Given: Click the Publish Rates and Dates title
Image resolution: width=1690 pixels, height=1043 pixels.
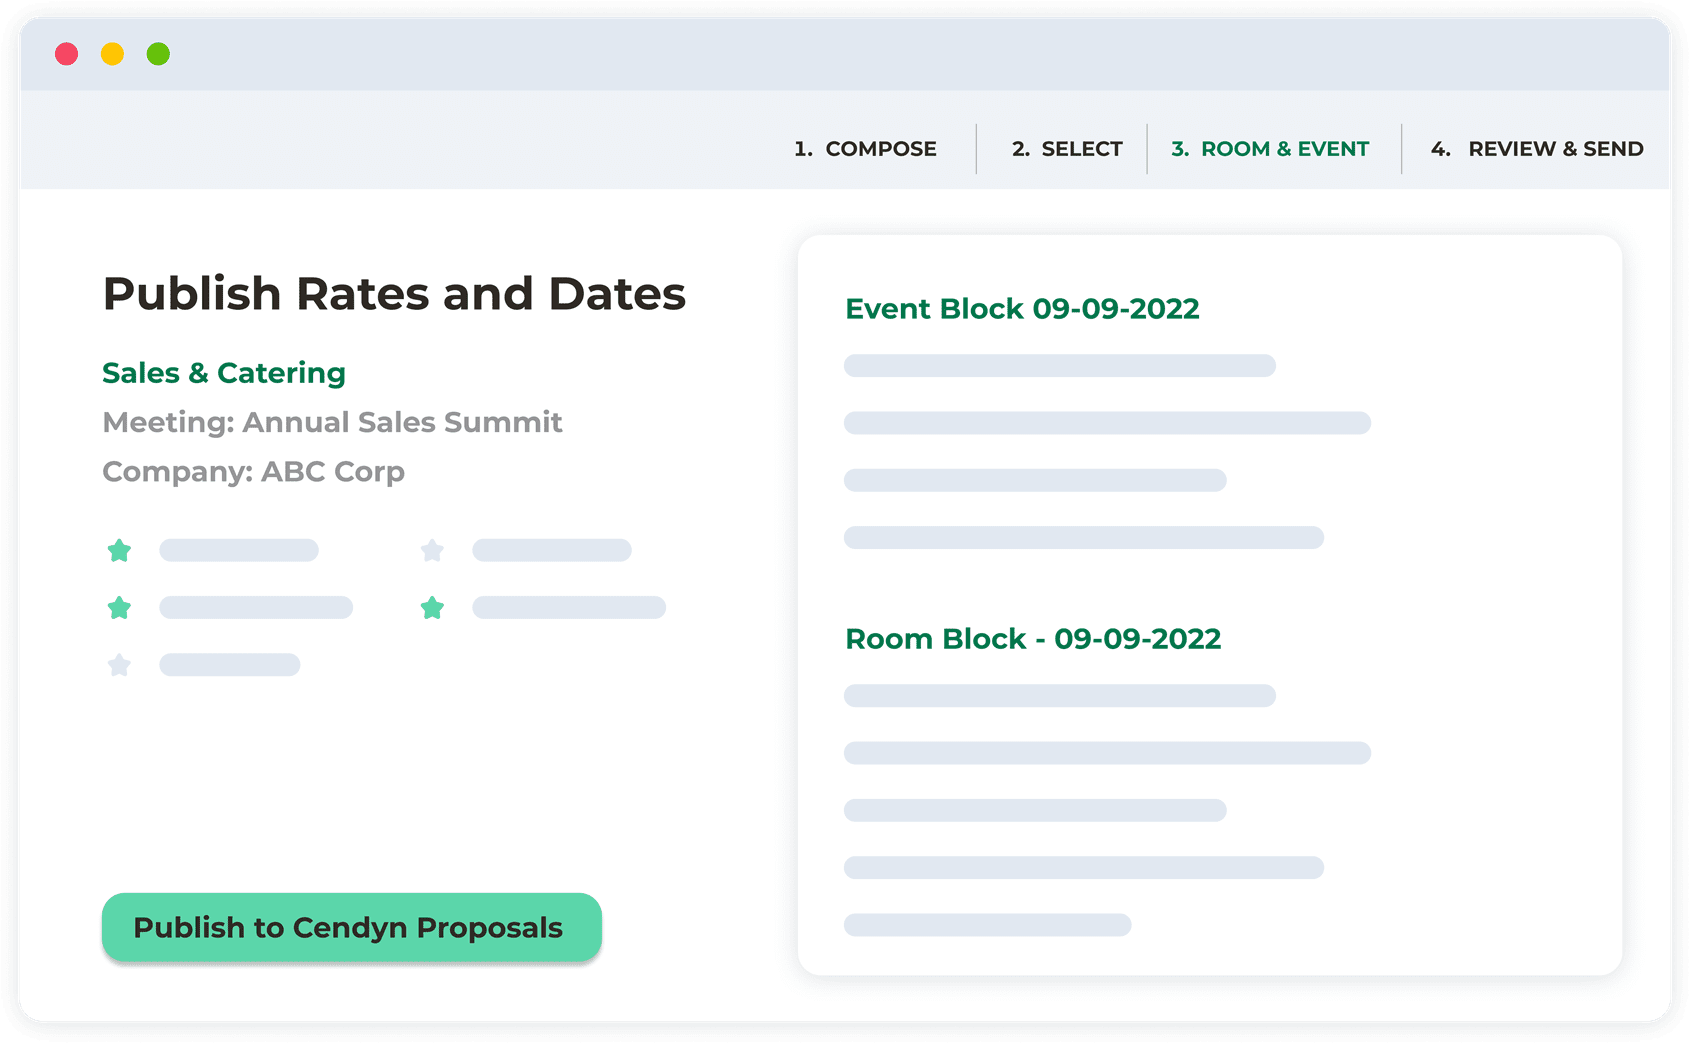Looking at the screenshot, I should (x=394, y=294).
